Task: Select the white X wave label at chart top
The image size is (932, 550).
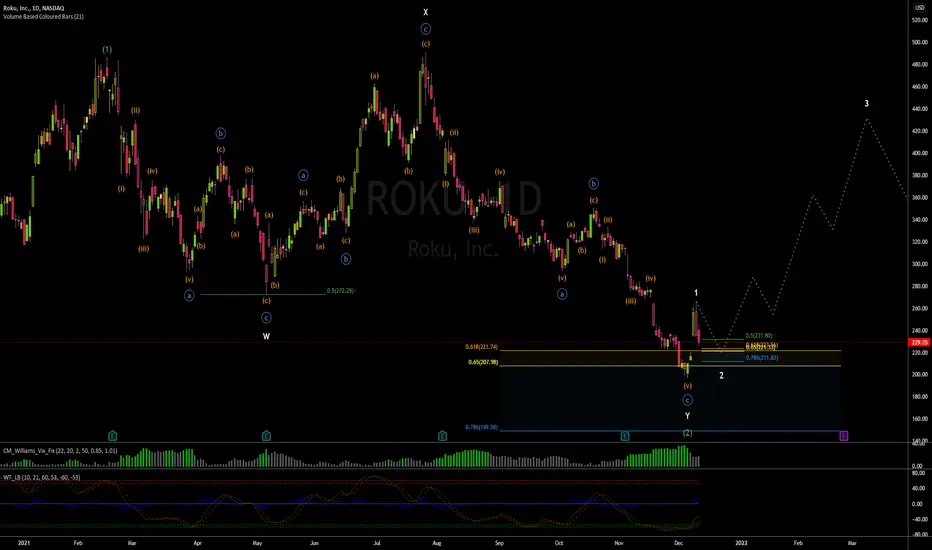Action: click(426, 12)
